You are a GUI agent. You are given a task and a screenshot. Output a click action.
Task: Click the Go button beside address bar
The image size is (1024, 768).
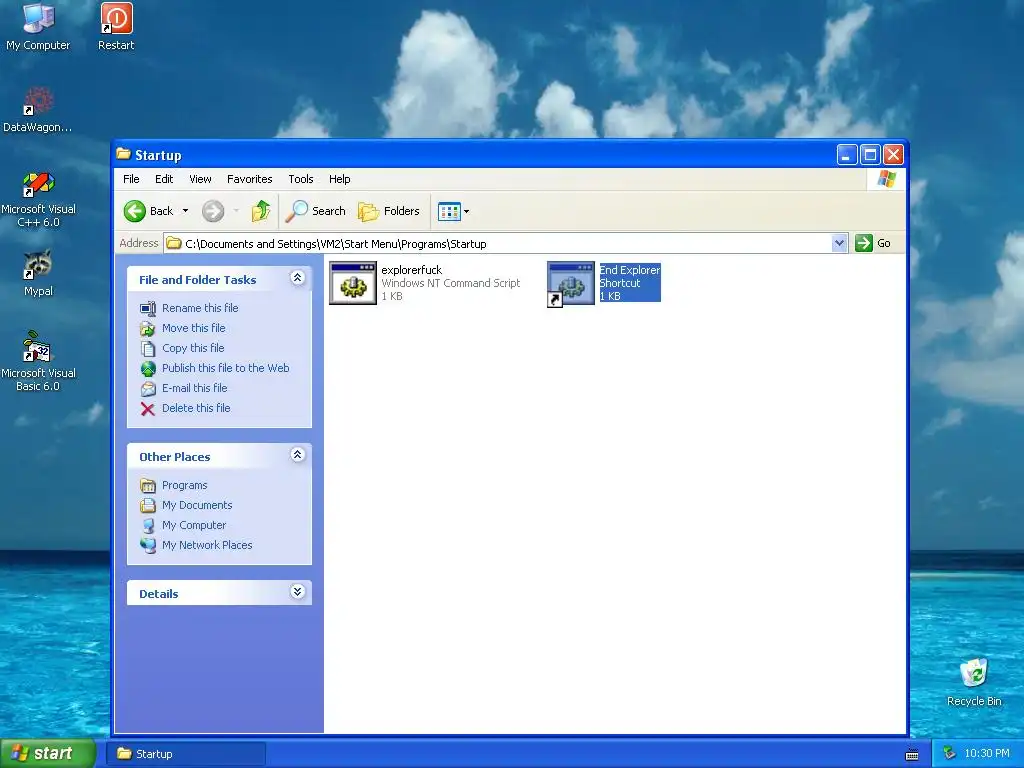tap(873, 244)
